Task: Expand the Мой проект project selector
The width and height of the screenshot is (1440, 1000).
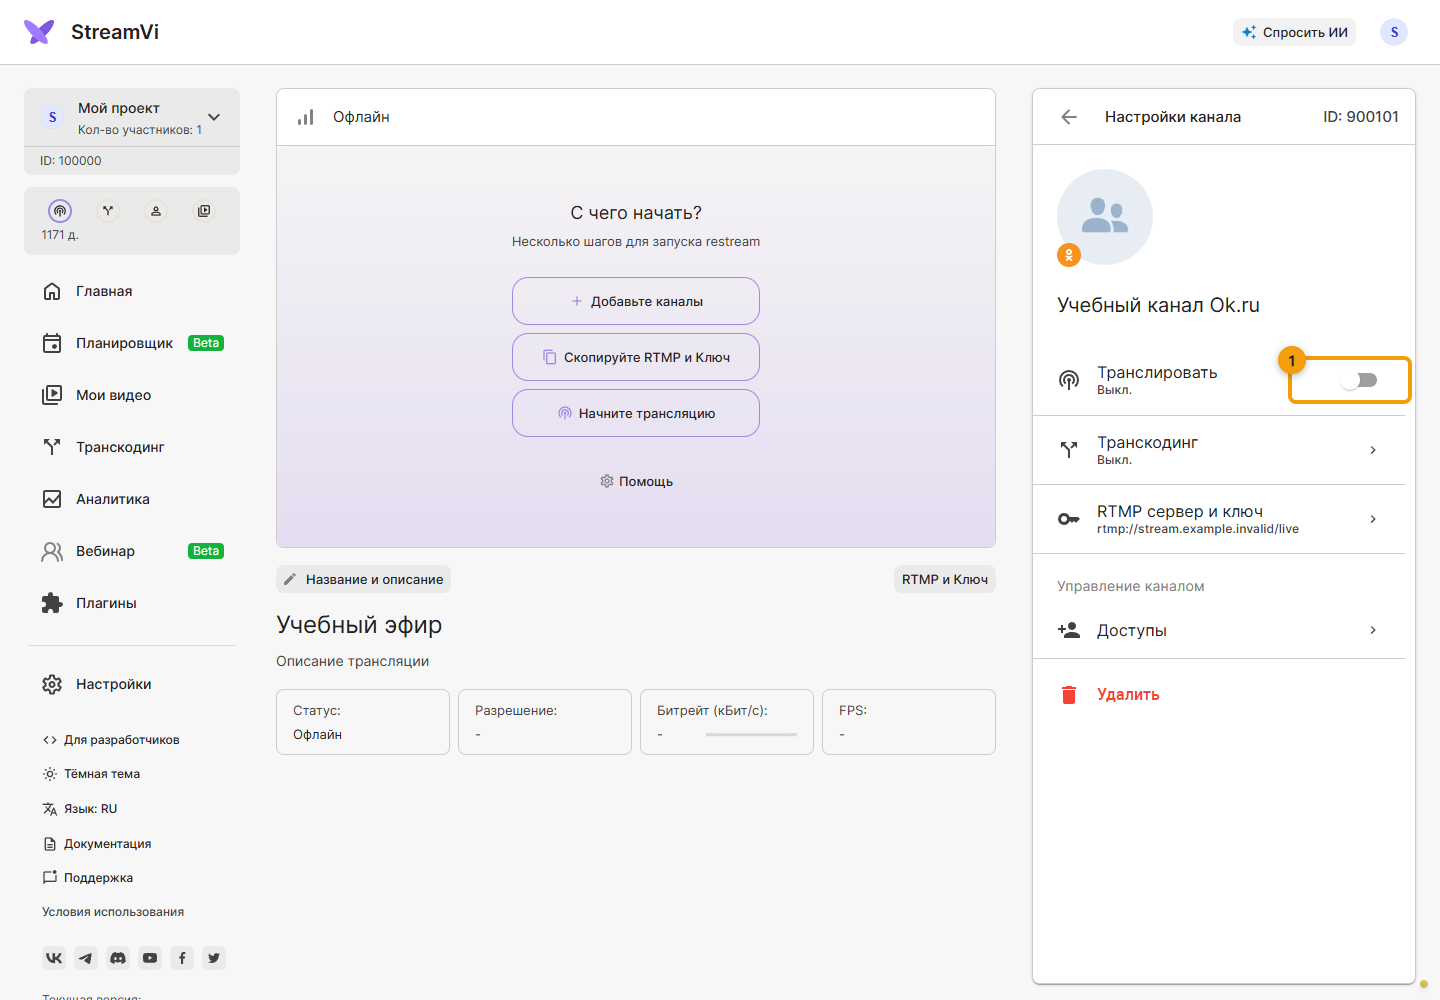Action: tap(132, 118)
